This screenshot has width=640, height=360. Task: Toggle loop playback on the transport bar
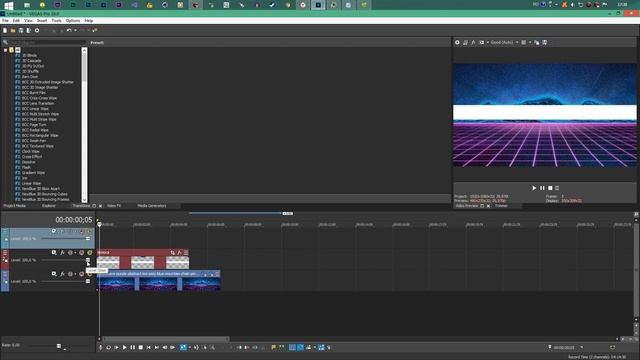[109, 347]
